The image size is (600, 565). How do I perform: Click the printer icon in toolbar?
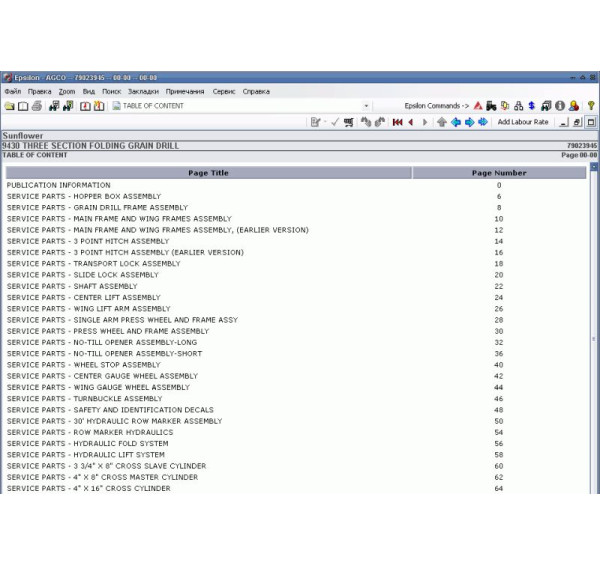pos(37,106)
